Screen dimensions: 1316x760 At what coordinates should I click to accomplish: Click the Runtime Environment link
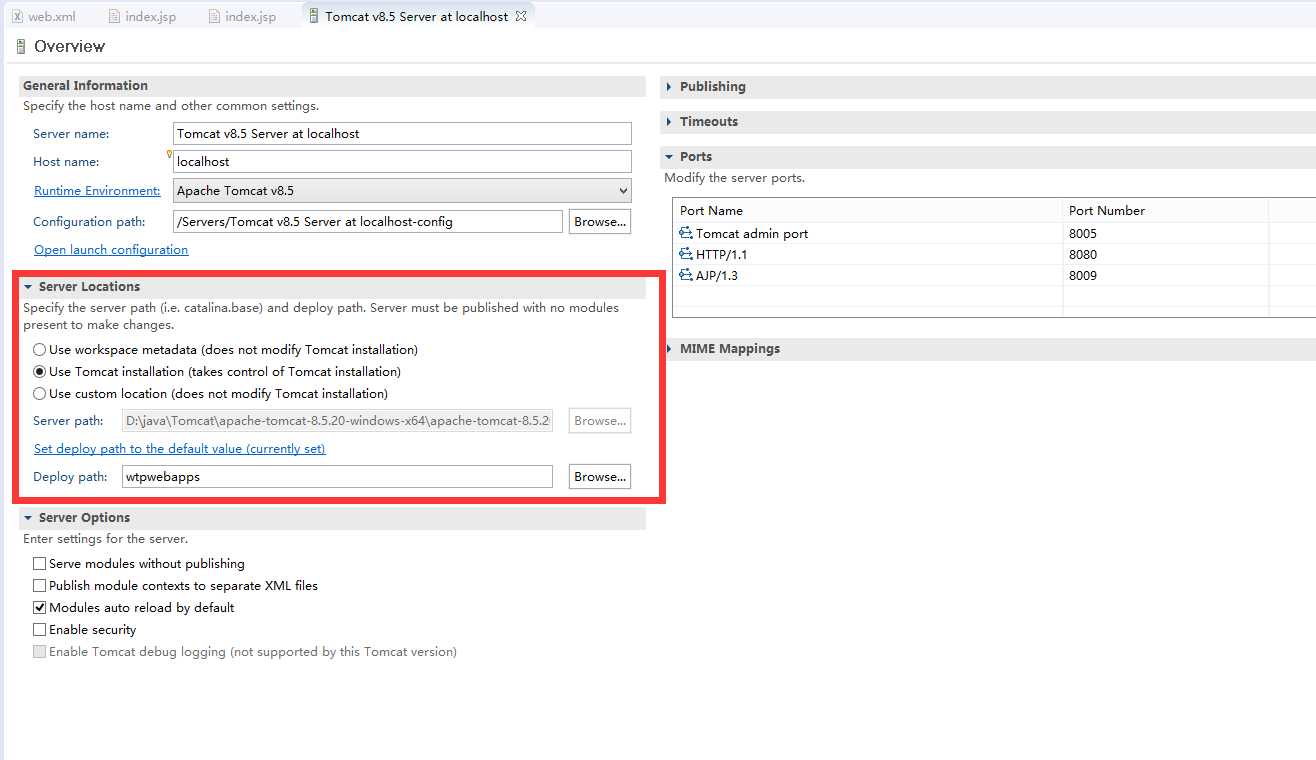(97, 190)
